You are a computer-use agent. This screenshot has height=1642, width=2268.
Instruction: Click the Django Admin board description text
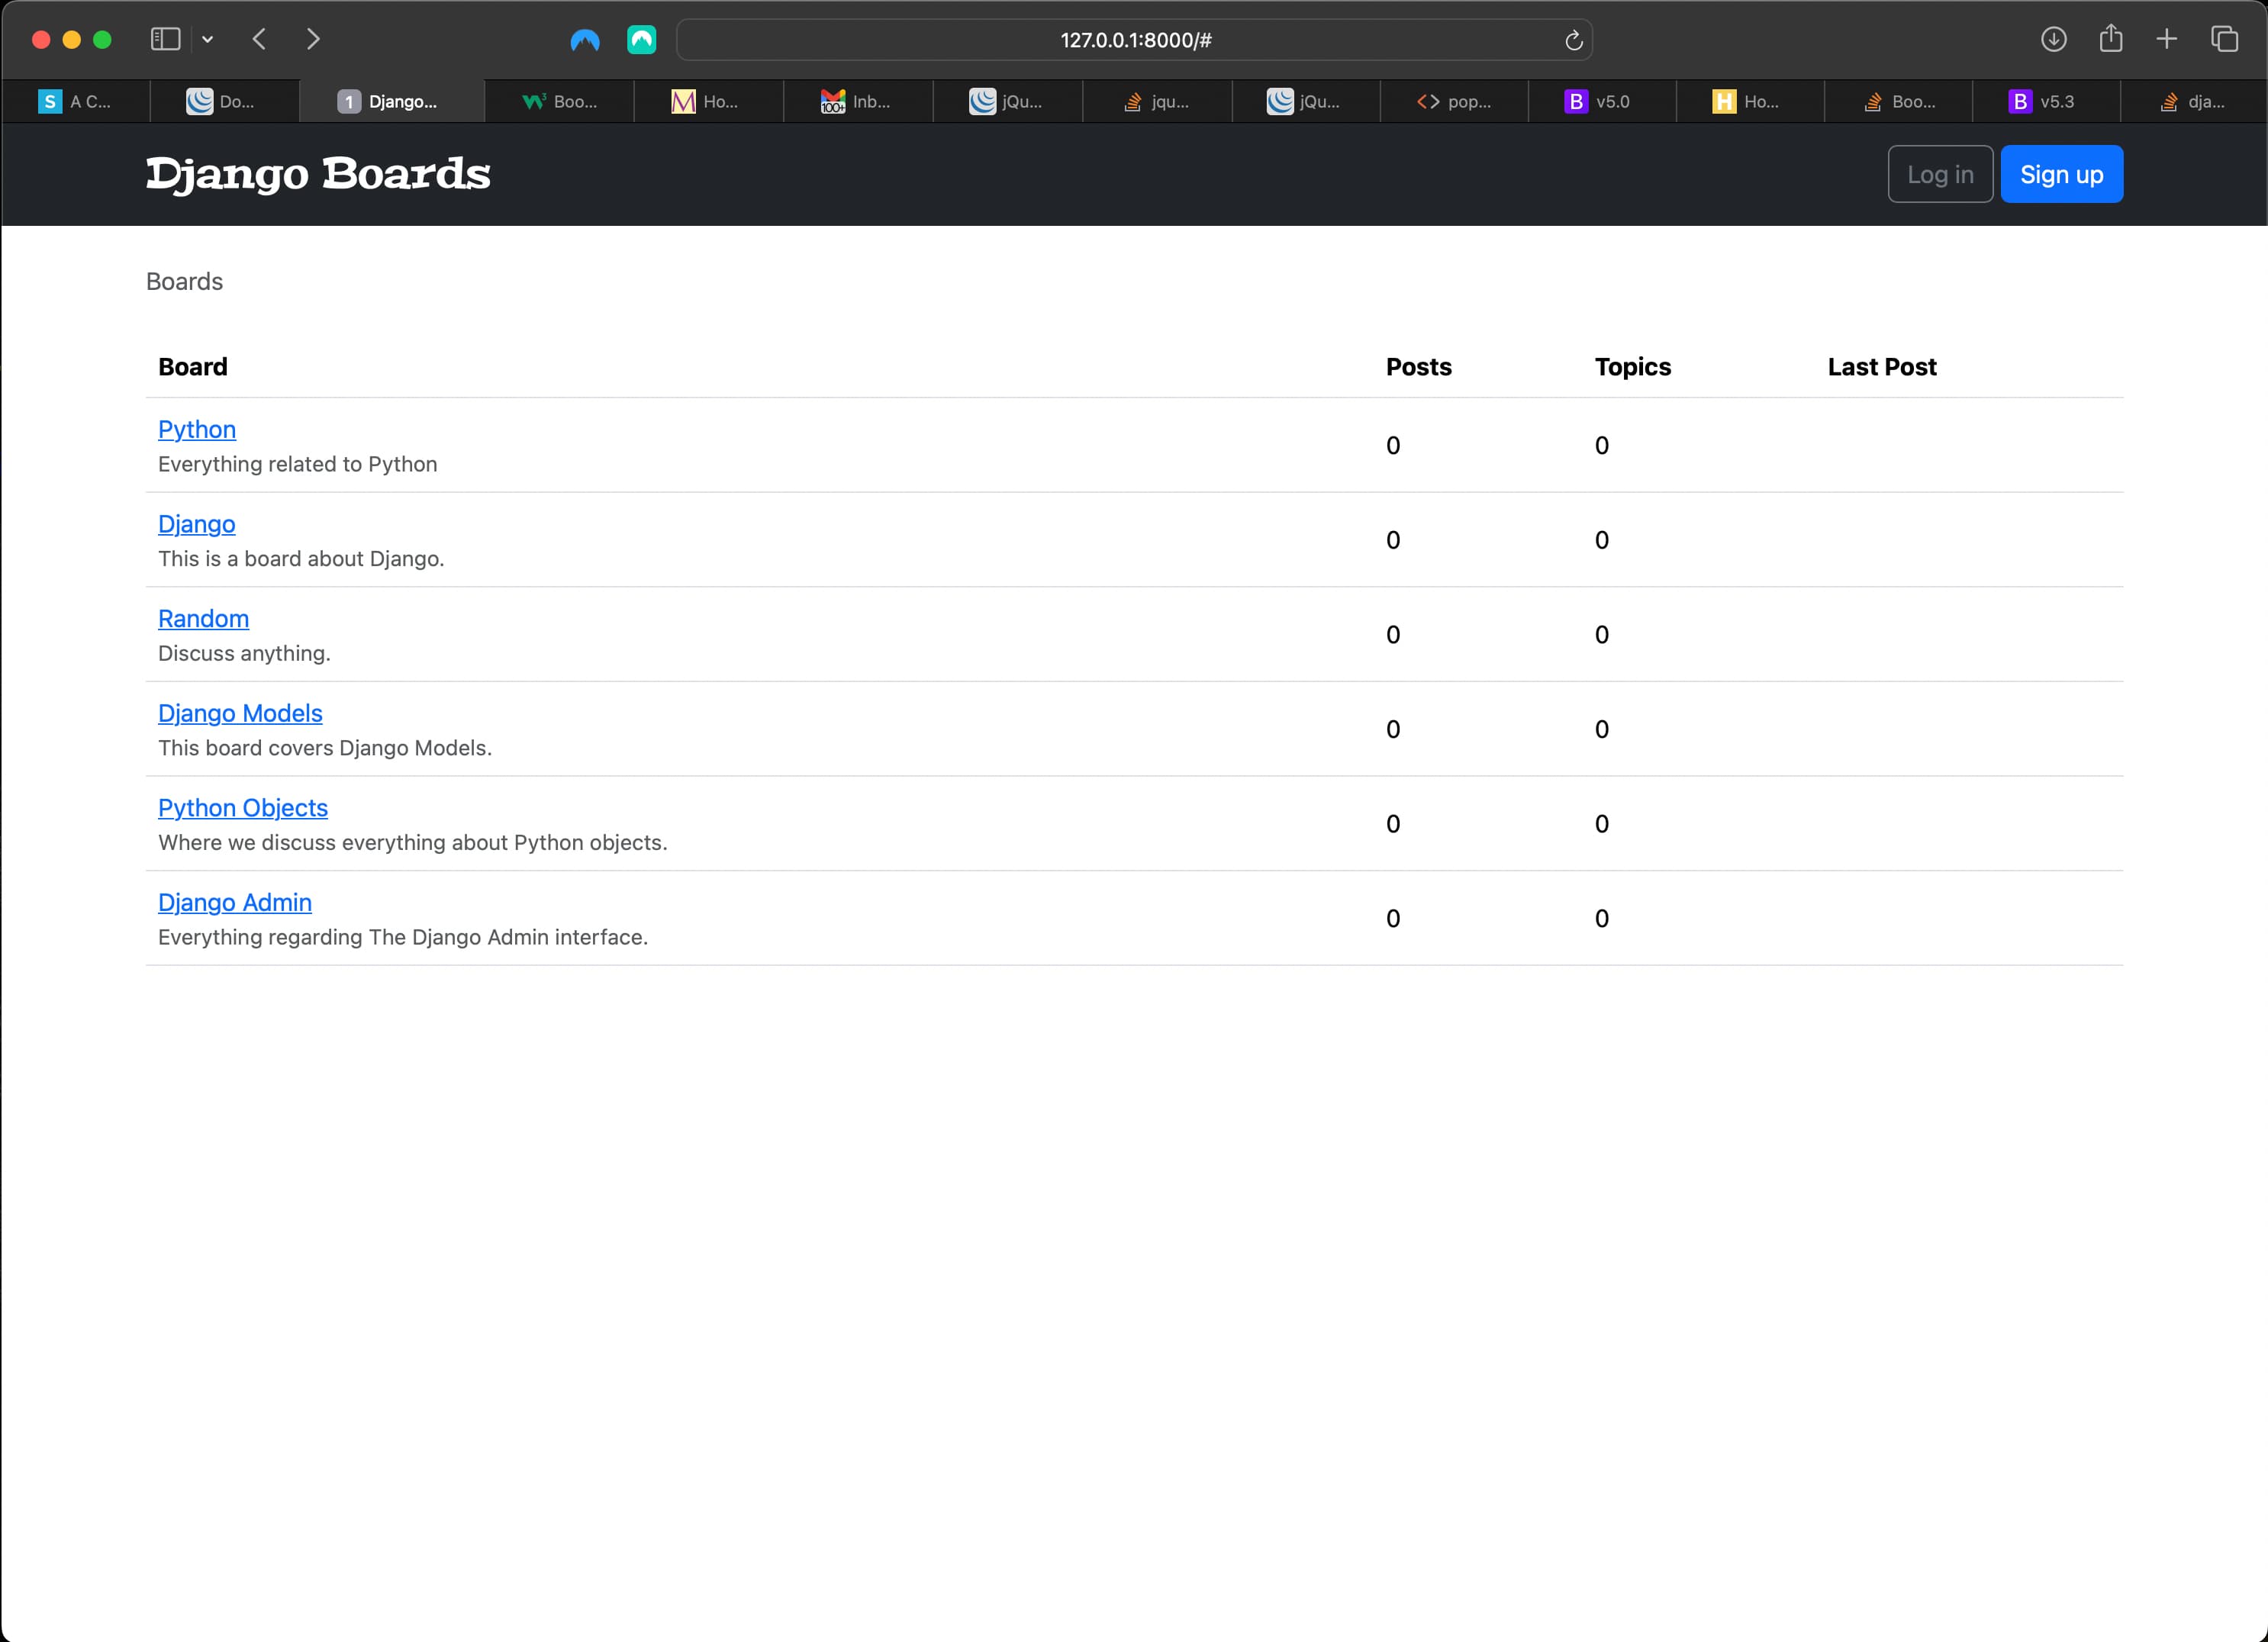(403, 937)
